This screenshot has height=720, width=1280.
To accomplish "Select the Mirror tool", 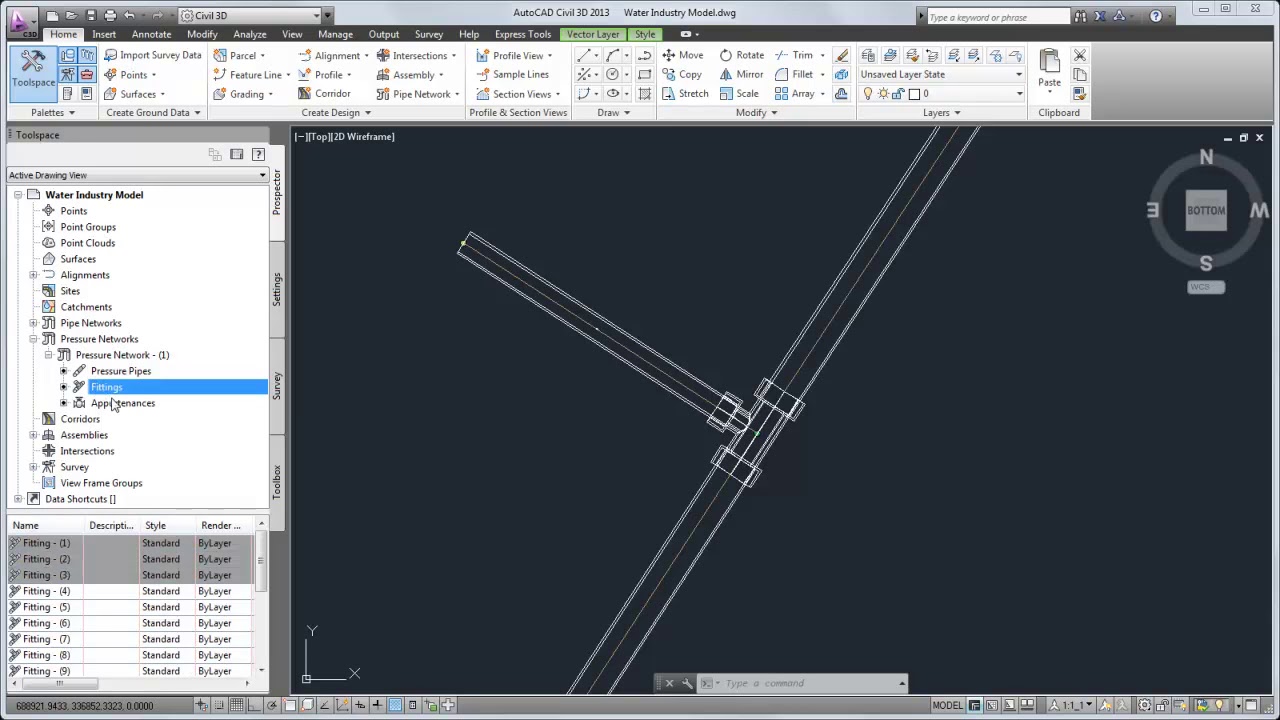I will point(741,74).
